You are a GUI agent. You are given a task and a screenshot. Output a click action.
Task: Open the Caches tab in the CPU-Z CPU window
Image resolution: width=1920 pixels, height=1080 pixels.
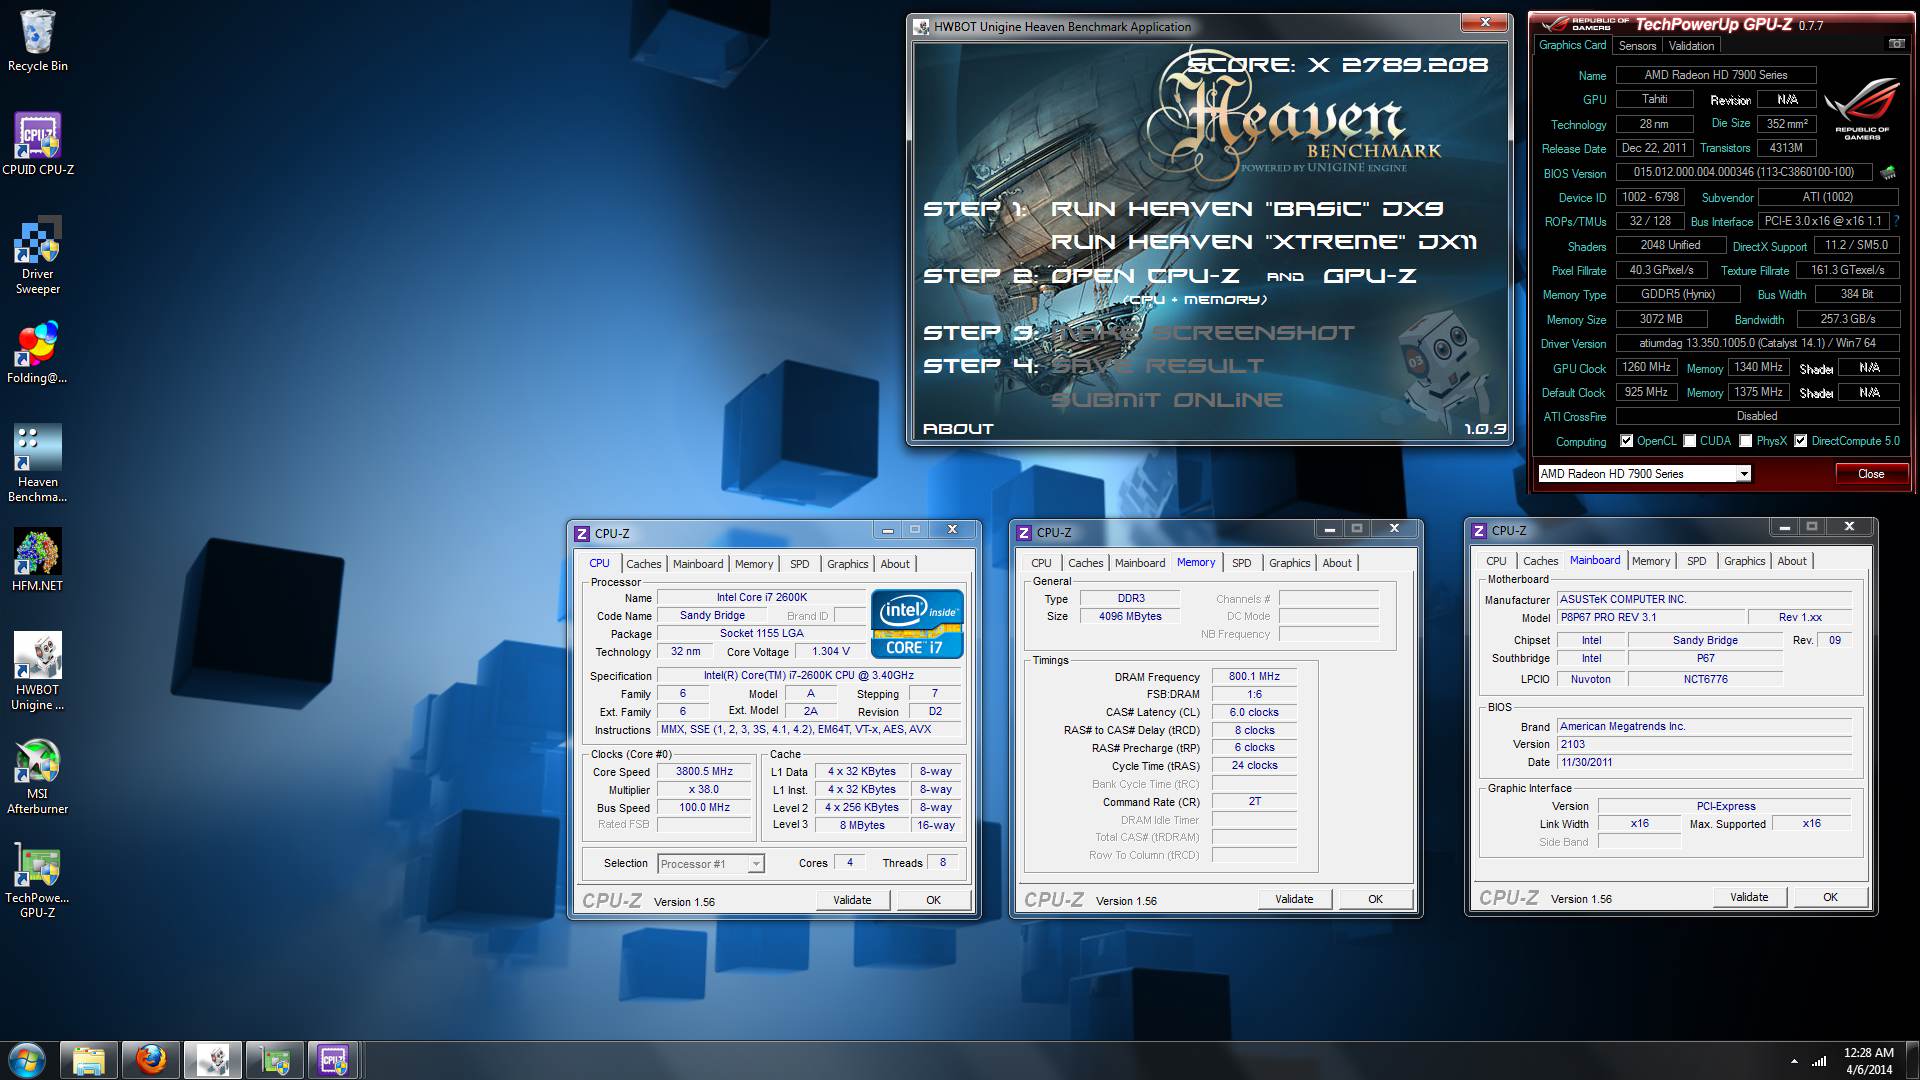click(x=643, y=564)
